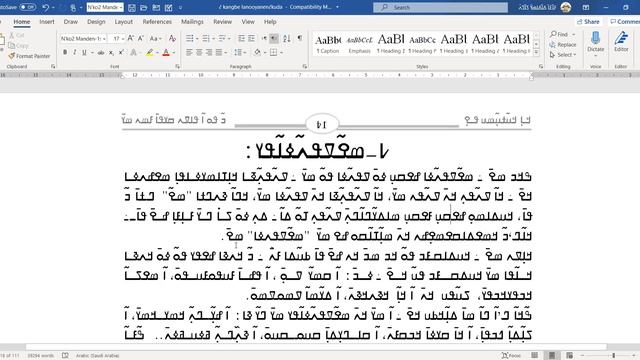Clear all formatting
This screenshot has height=360, width=640.
(172, 38)
